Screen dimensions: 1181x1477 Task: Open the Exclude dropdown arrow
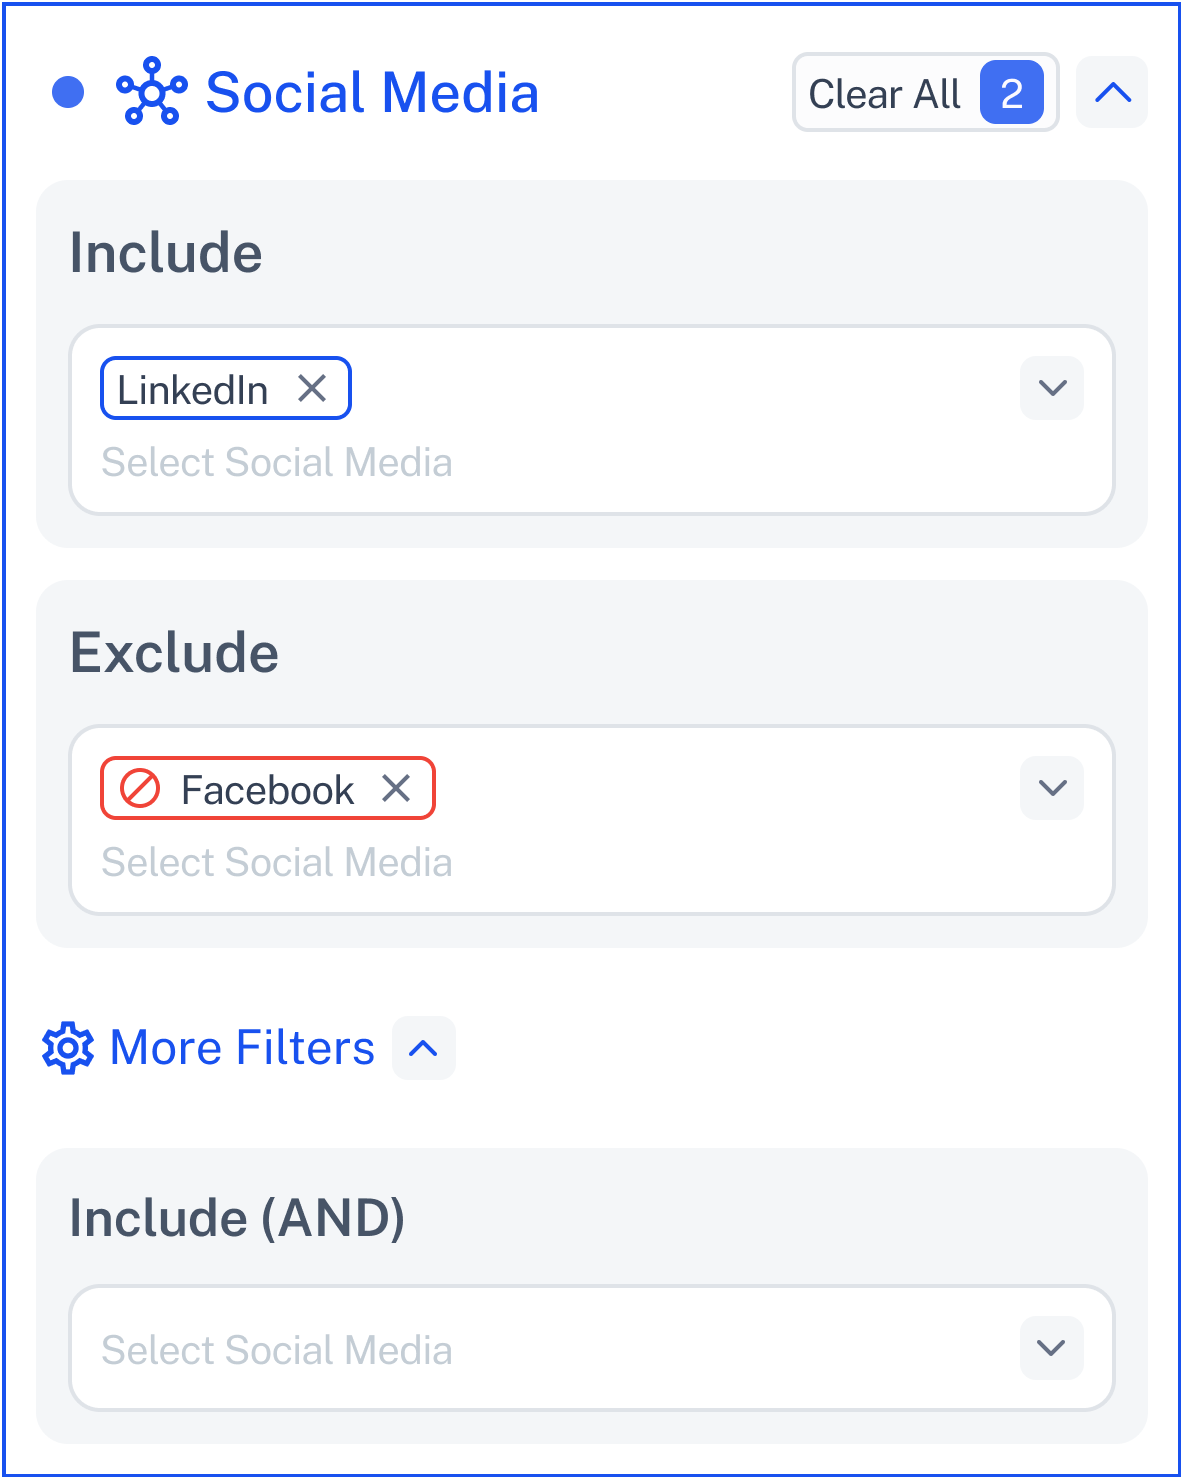[x=1052, y=788]
